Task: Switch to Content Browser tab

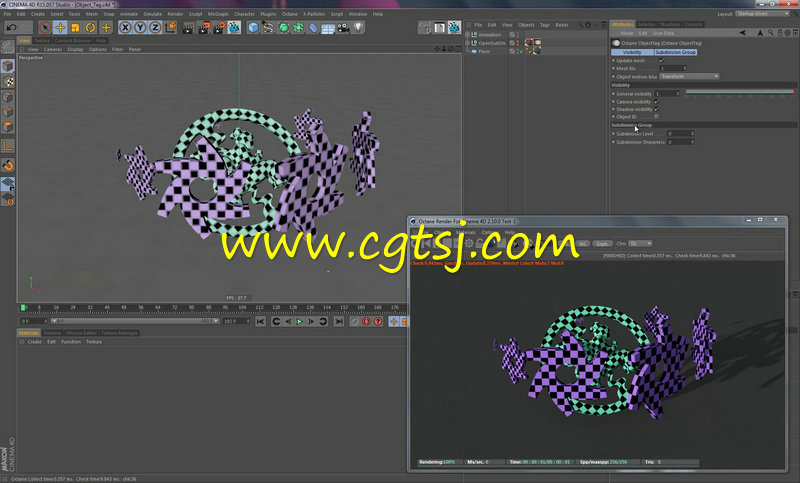Action: coord(72,40)
